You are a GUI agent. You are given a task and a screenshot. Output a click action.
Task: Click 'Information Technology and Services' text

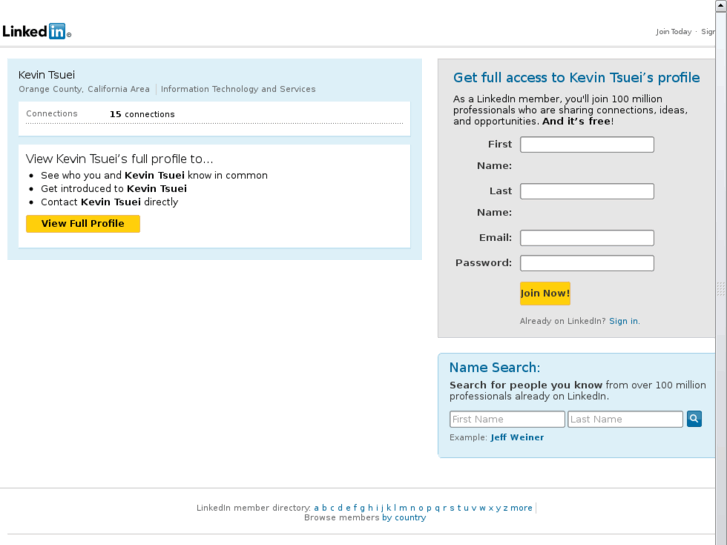click(x=238, y=89)
